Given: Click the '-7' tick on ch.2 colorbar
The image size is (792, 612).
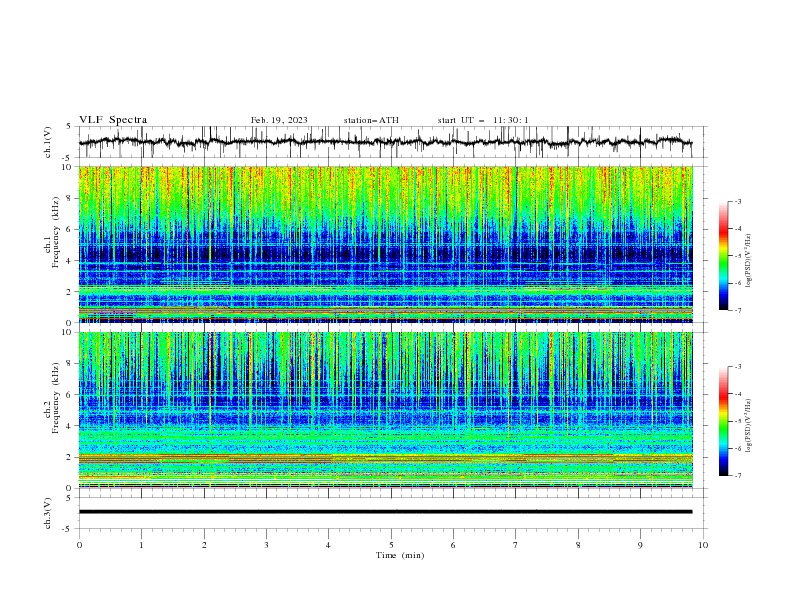Looking at the screenshot, I should [x=737, y=475].
